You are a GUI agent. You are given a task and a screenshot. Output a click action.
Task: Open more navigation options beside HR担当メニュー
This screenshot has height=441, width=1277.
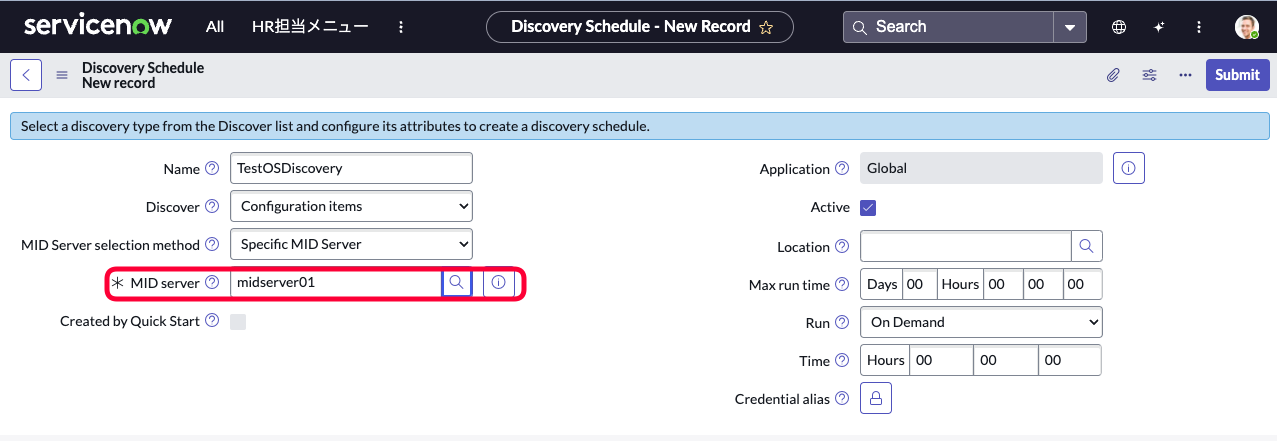(x=401, y=27)
